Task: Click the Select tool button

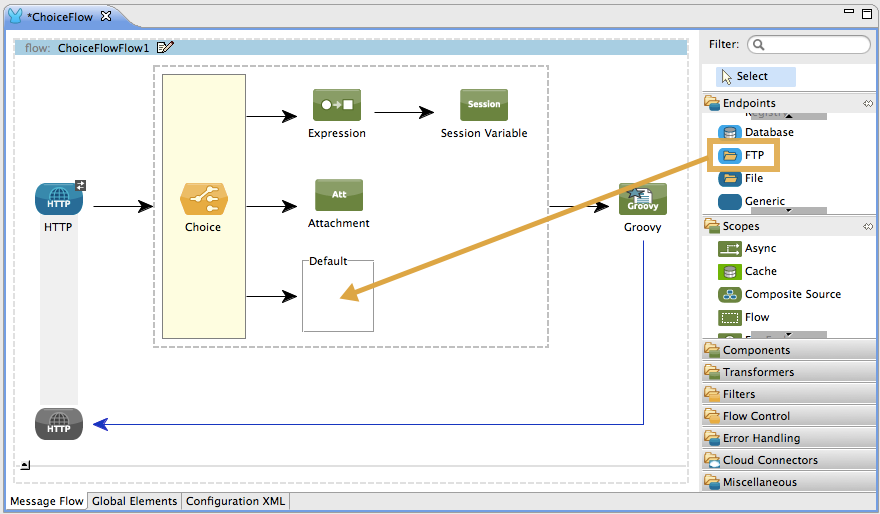Action: (x=755, y=76)
